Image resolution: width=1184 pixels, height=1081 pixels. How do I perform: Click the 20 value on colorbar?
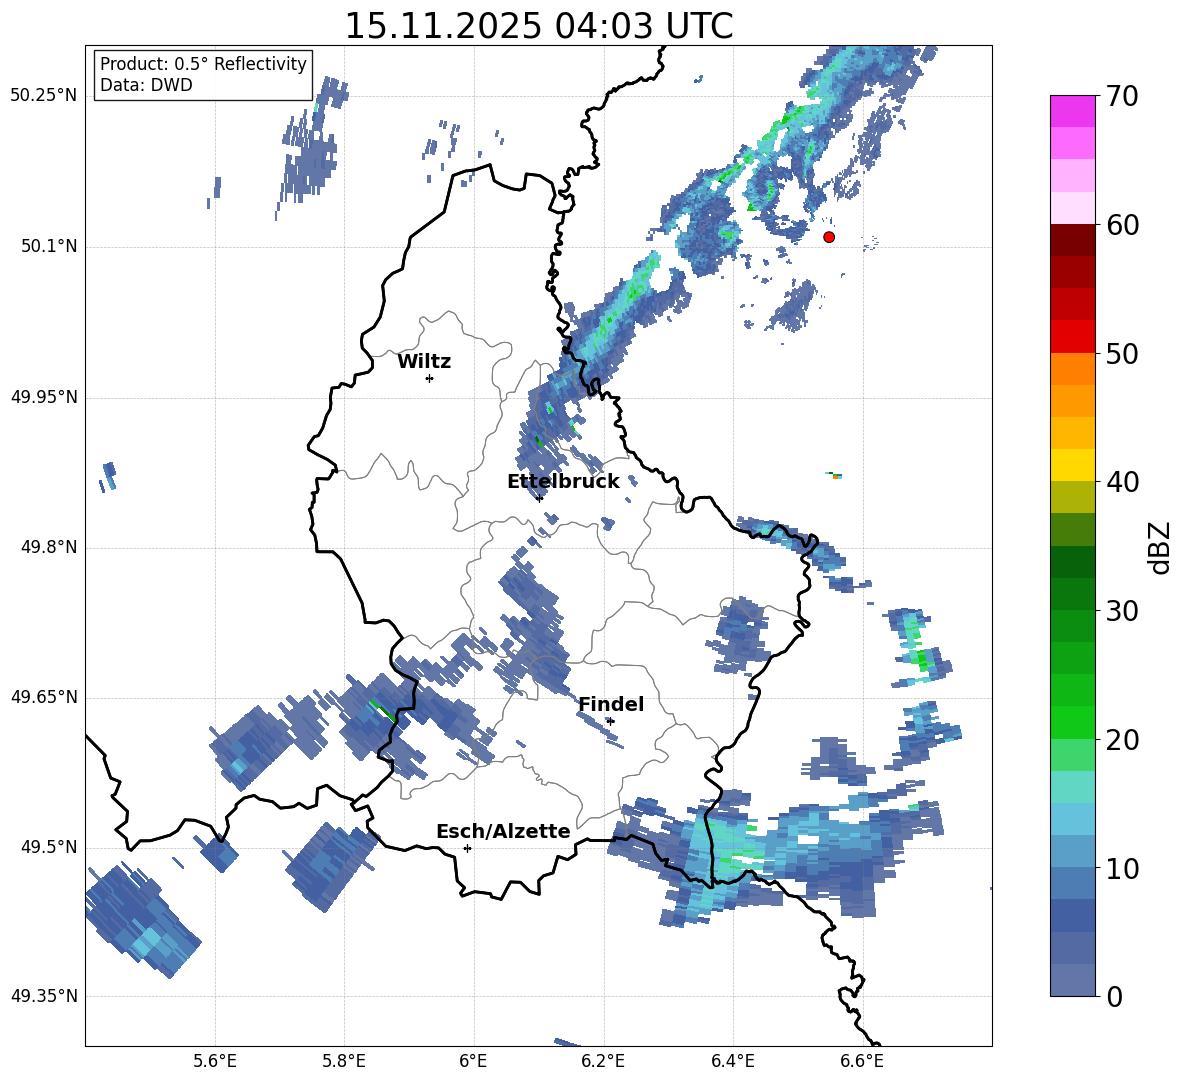pyautogui.click(x=1122, y=740)
